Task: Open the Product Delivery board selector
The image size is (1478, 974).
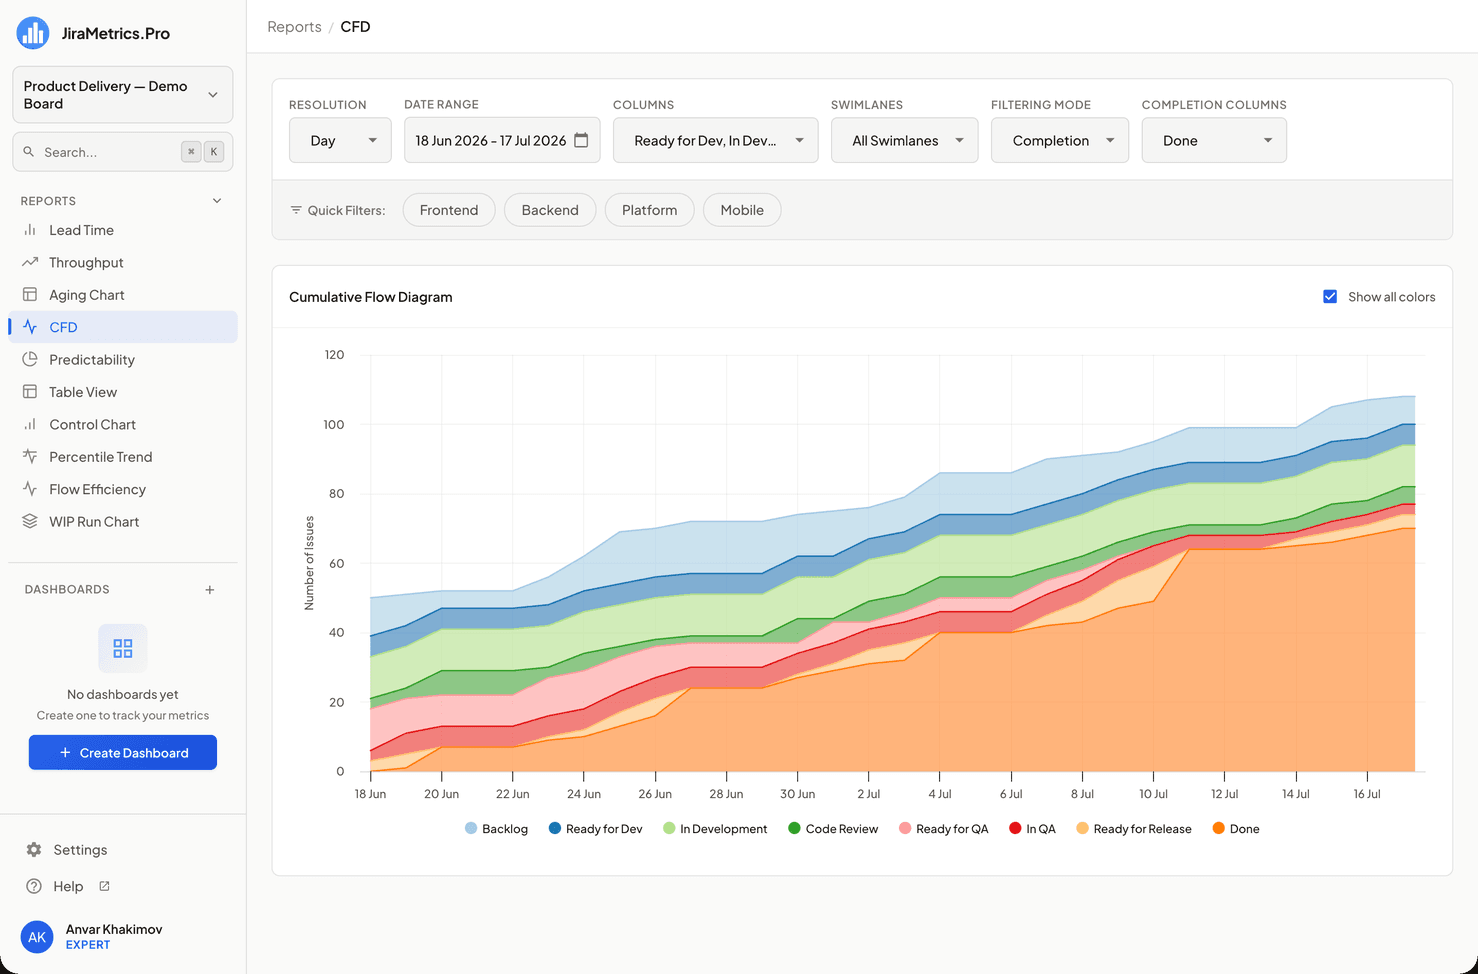Action: (x=123, y=95)
